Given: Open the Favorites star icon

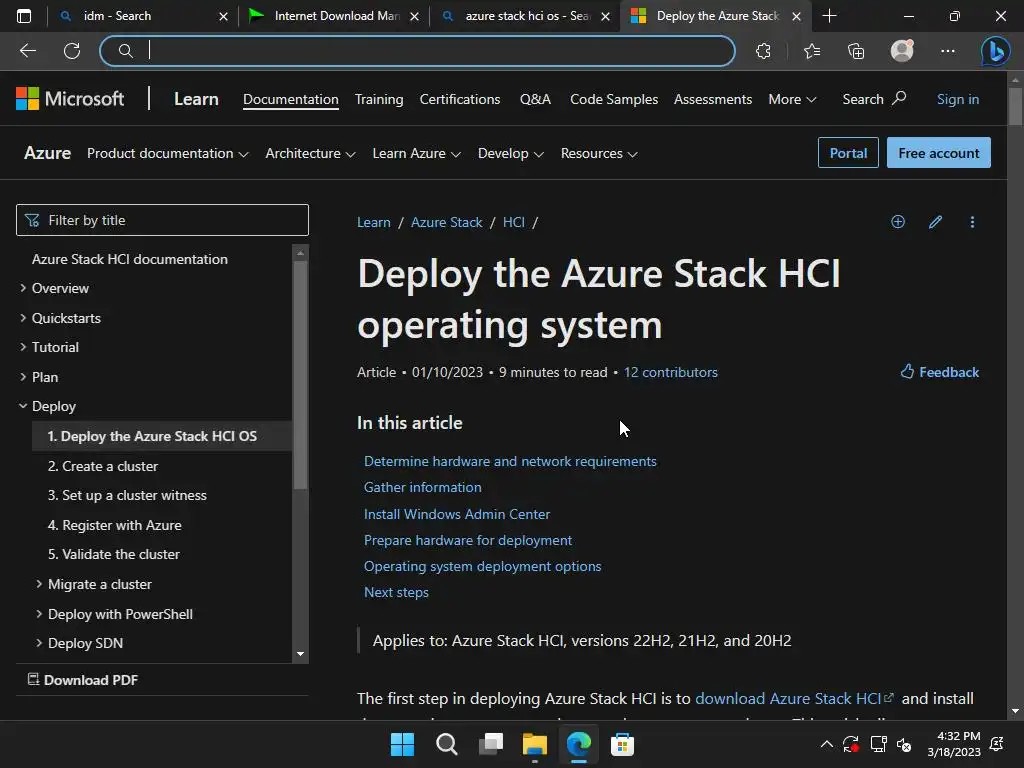Looking at the screenshot, I should click(x=812, y=51).
